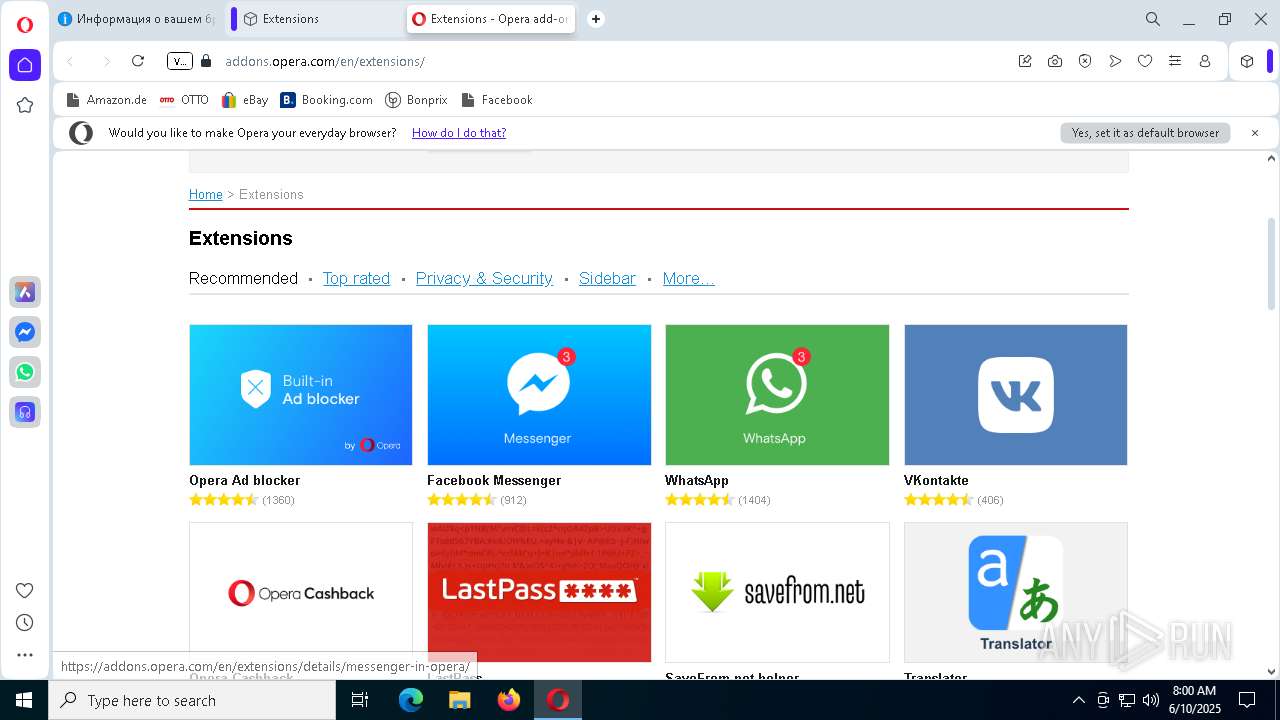Open Privacy & Security category
The image size is (1280, 720).
pyautogui.click(x=484, y=278)
